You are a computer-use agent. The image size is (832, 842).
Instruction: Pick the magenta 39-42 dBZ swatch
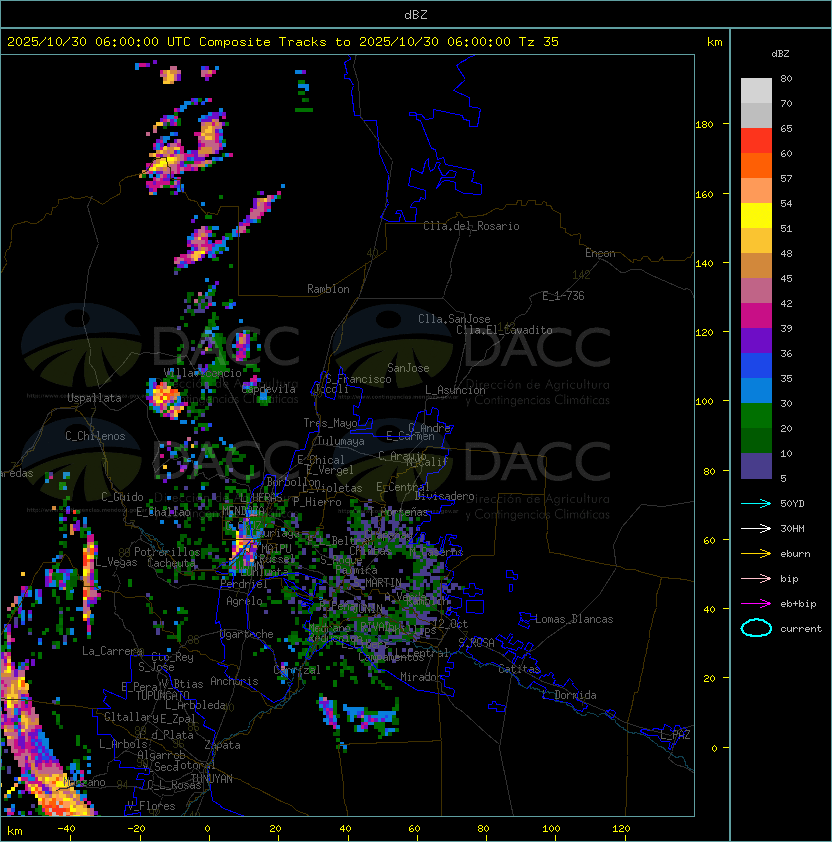(756, 316)
